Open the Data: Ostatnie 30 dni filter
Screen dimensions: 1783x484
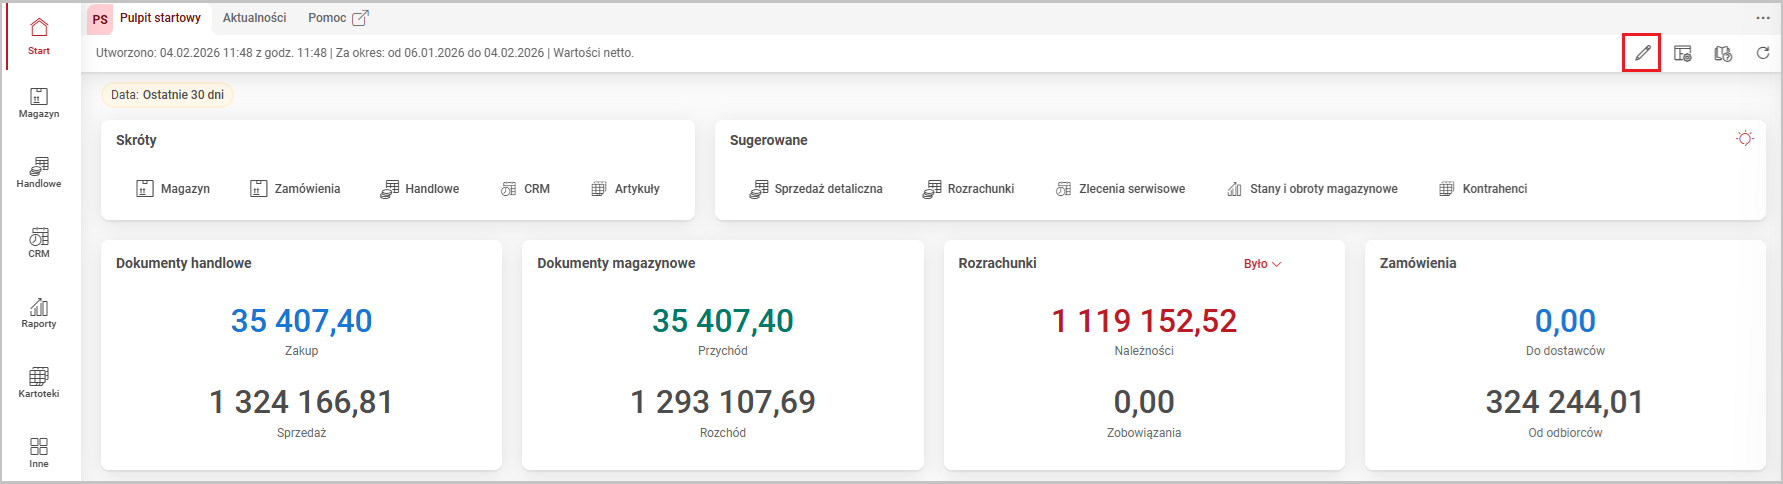(x=167, y=95)
